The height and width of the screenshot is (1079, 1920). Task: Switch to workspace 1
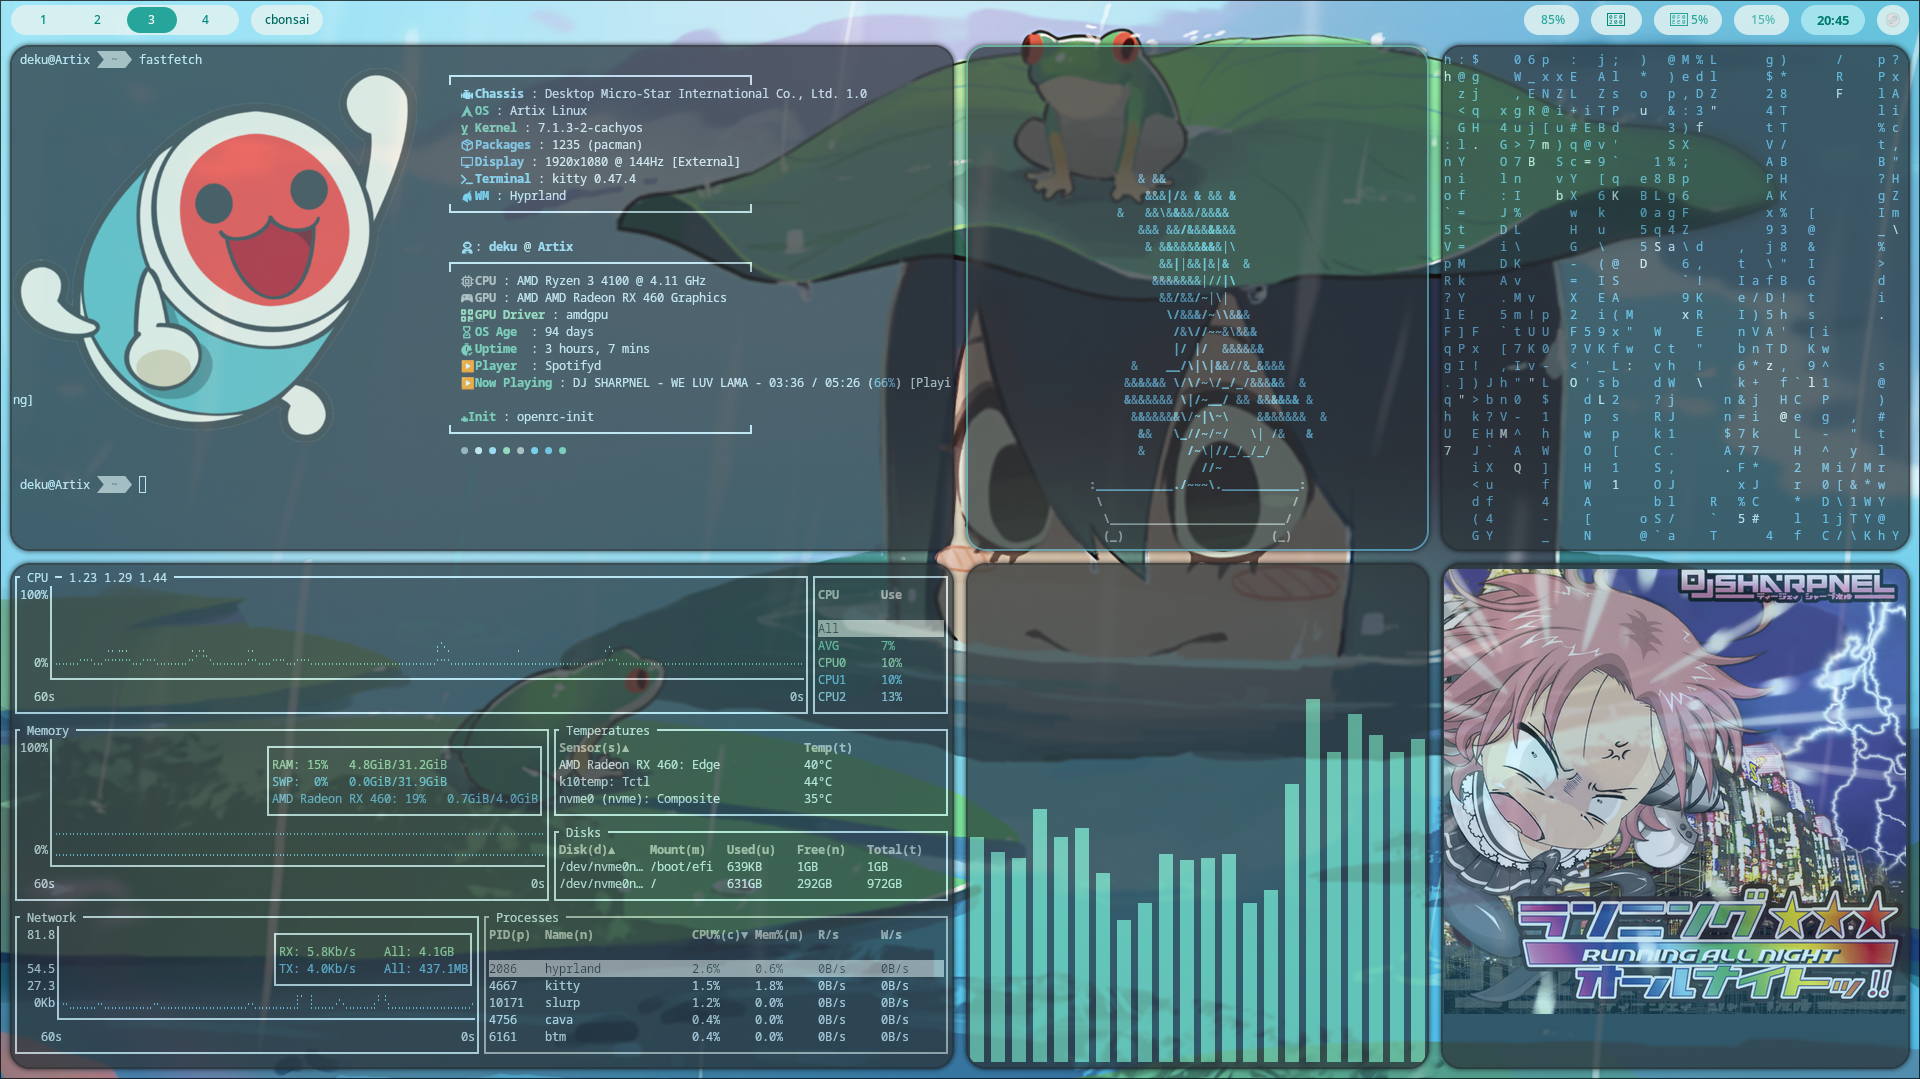click(x=43, y=19)
